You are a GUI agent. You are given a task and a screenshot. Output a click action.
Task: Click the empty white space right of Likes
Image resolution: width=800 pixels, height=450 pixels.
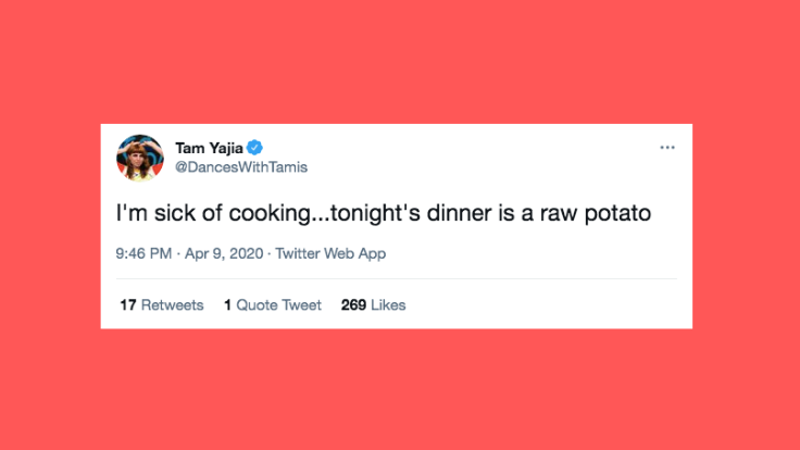click(550, 305)
